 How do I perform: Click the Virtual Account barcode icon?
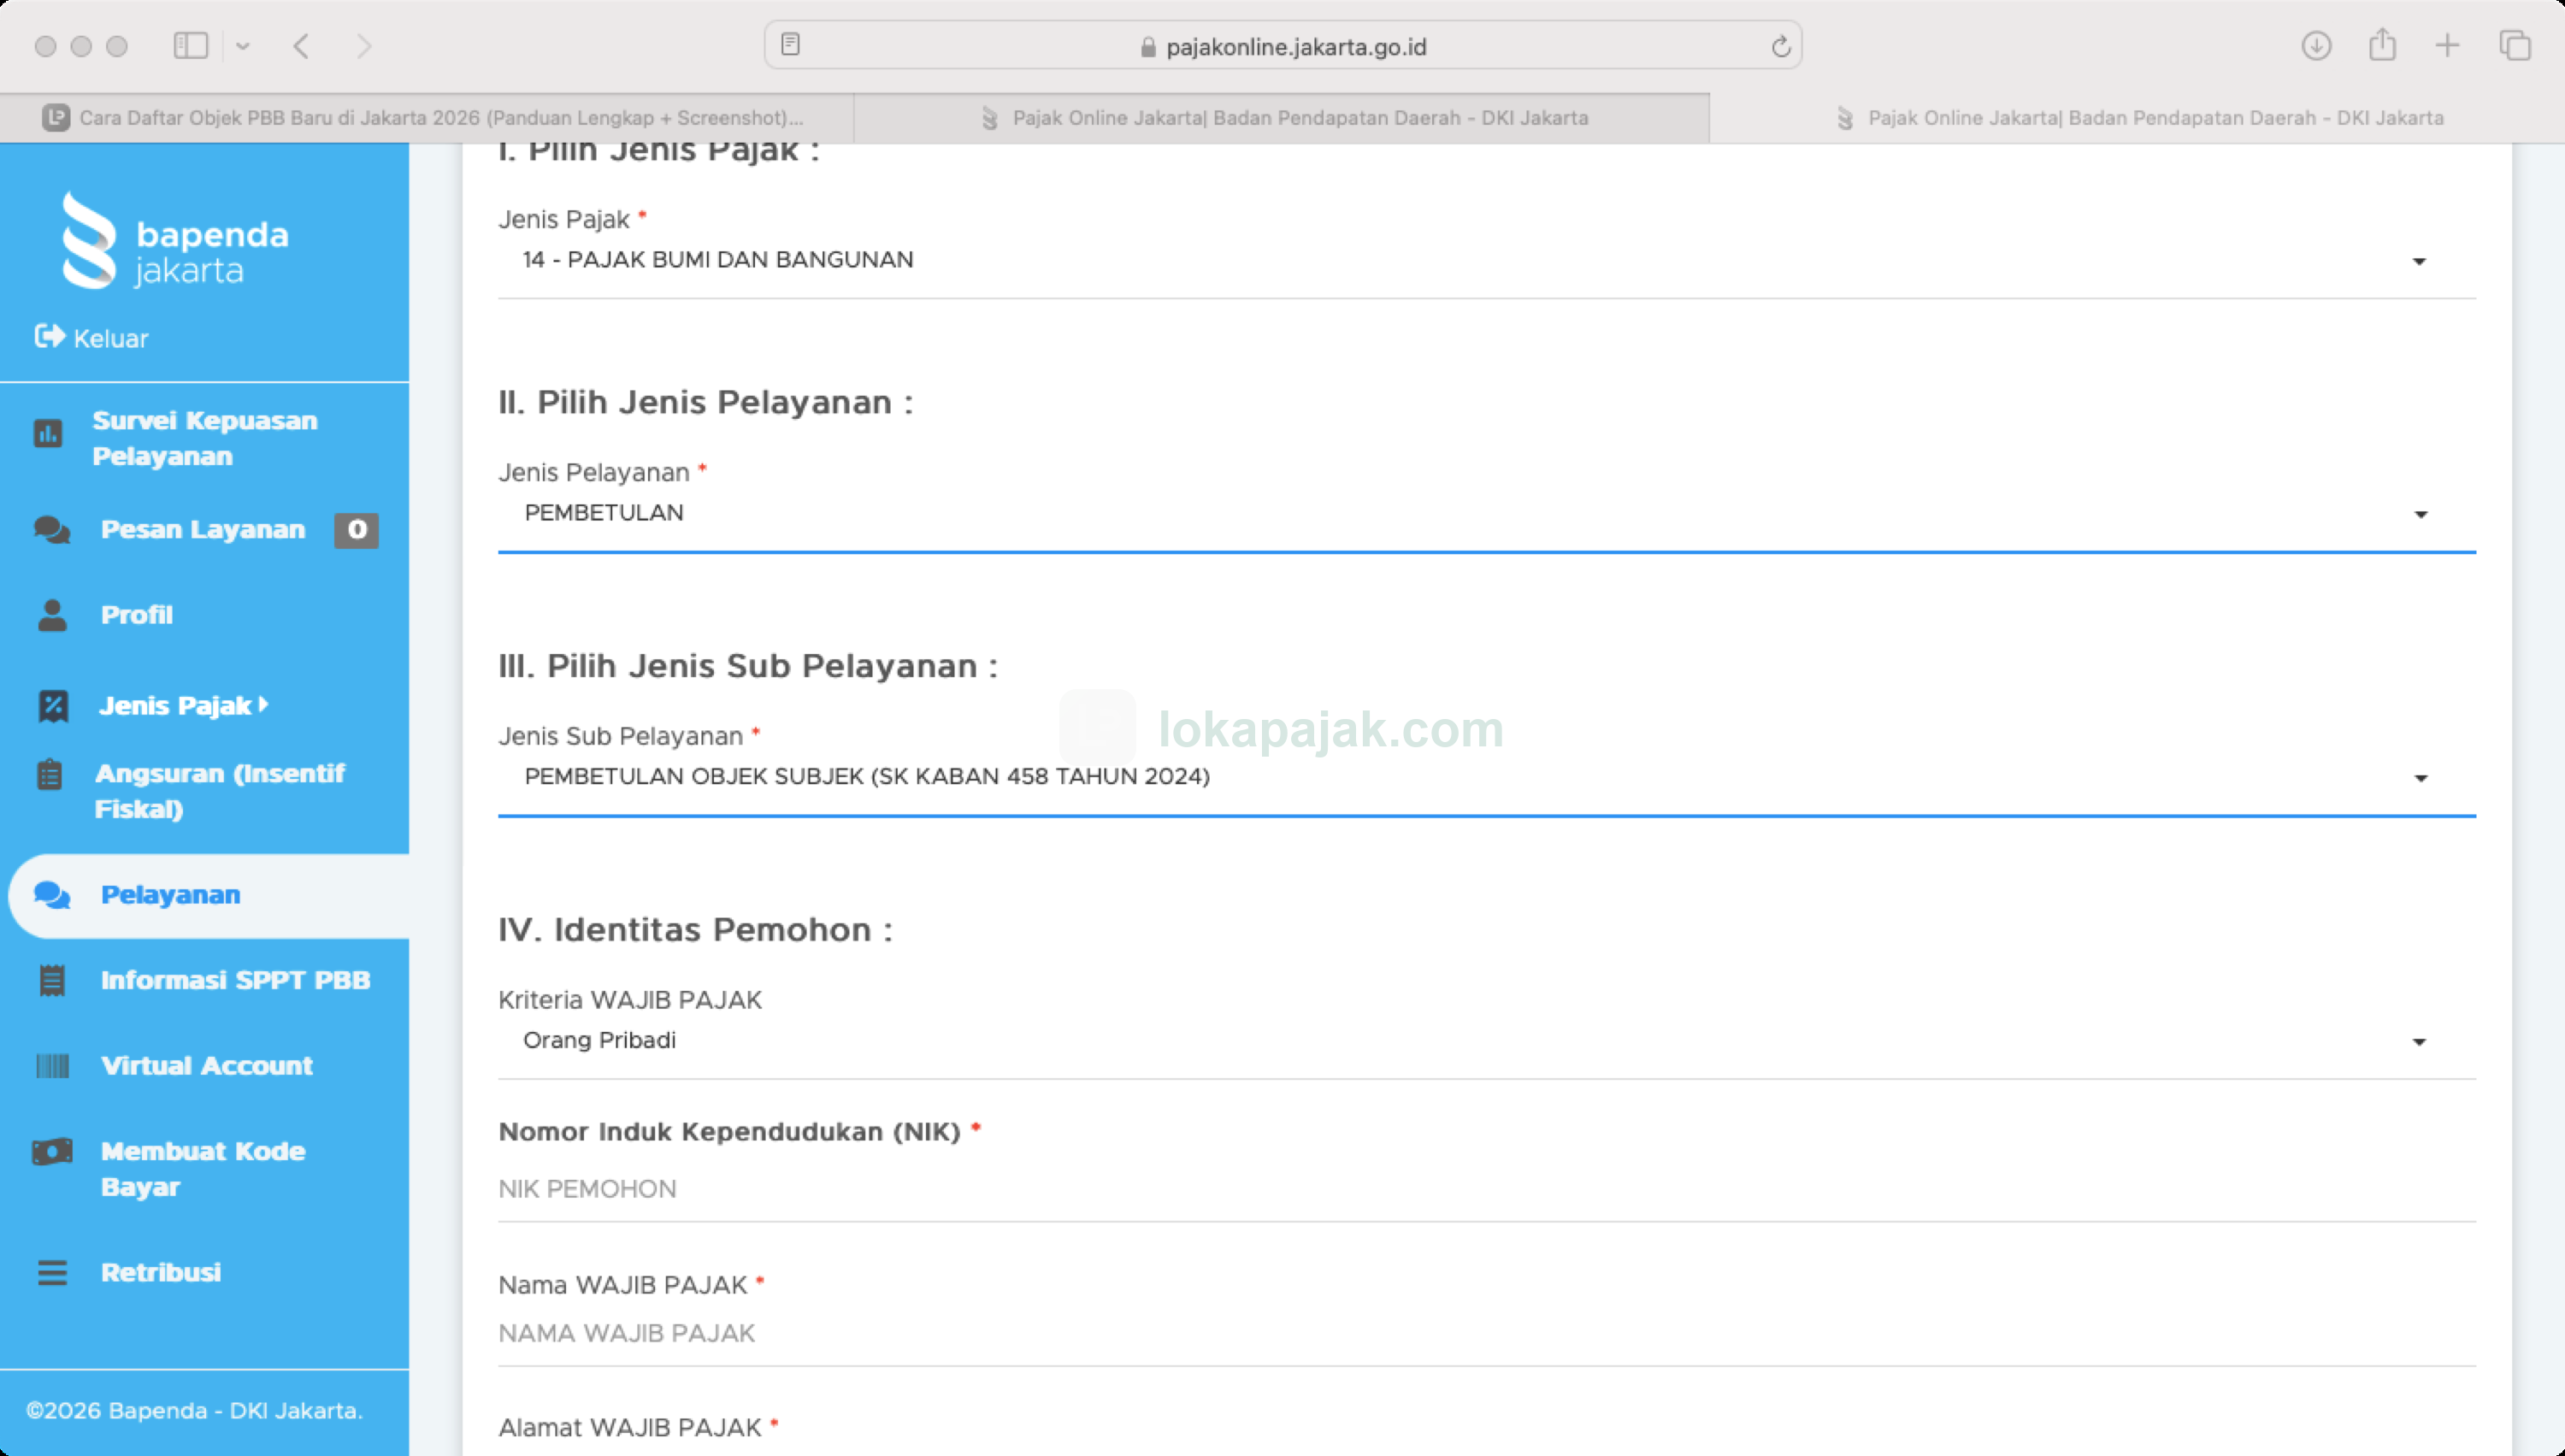[x=52, y=1066]
